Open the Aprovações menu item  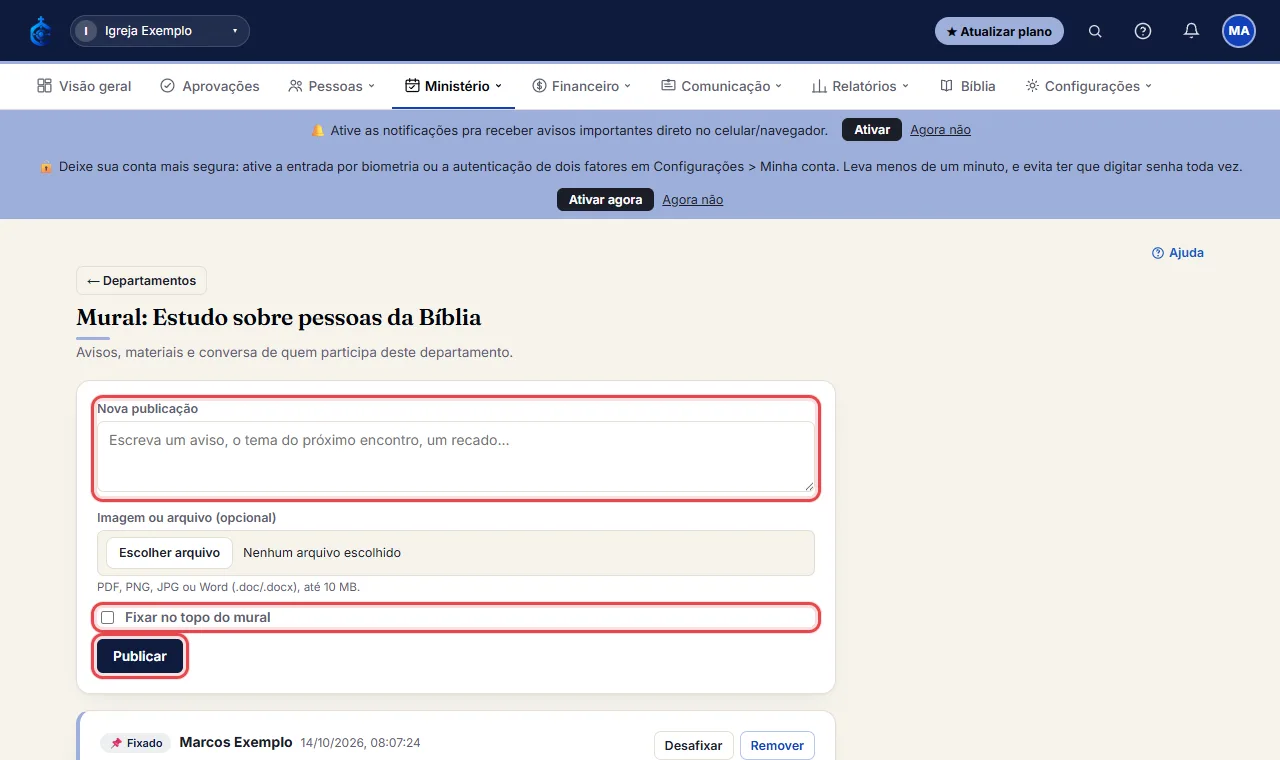(210, 86)
